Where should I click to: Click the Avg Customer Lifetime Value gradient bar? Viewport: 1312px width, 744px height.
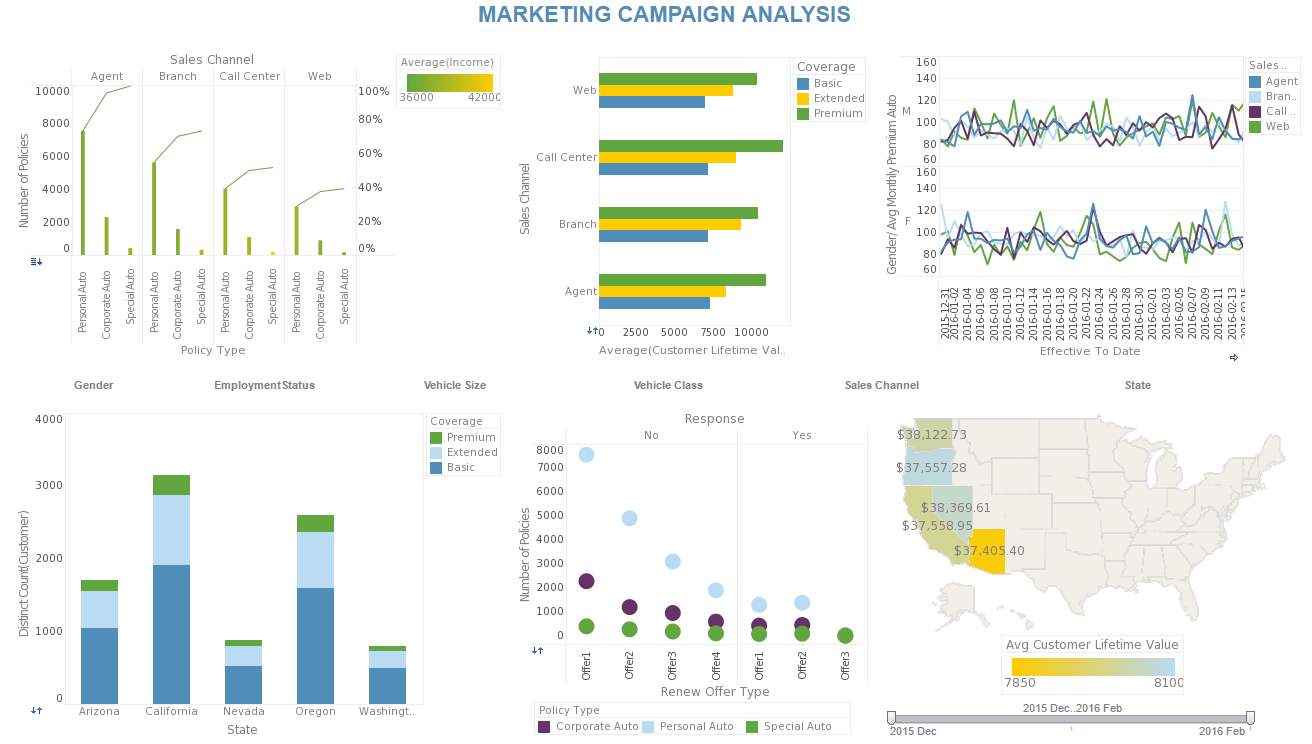[1093, 666]
